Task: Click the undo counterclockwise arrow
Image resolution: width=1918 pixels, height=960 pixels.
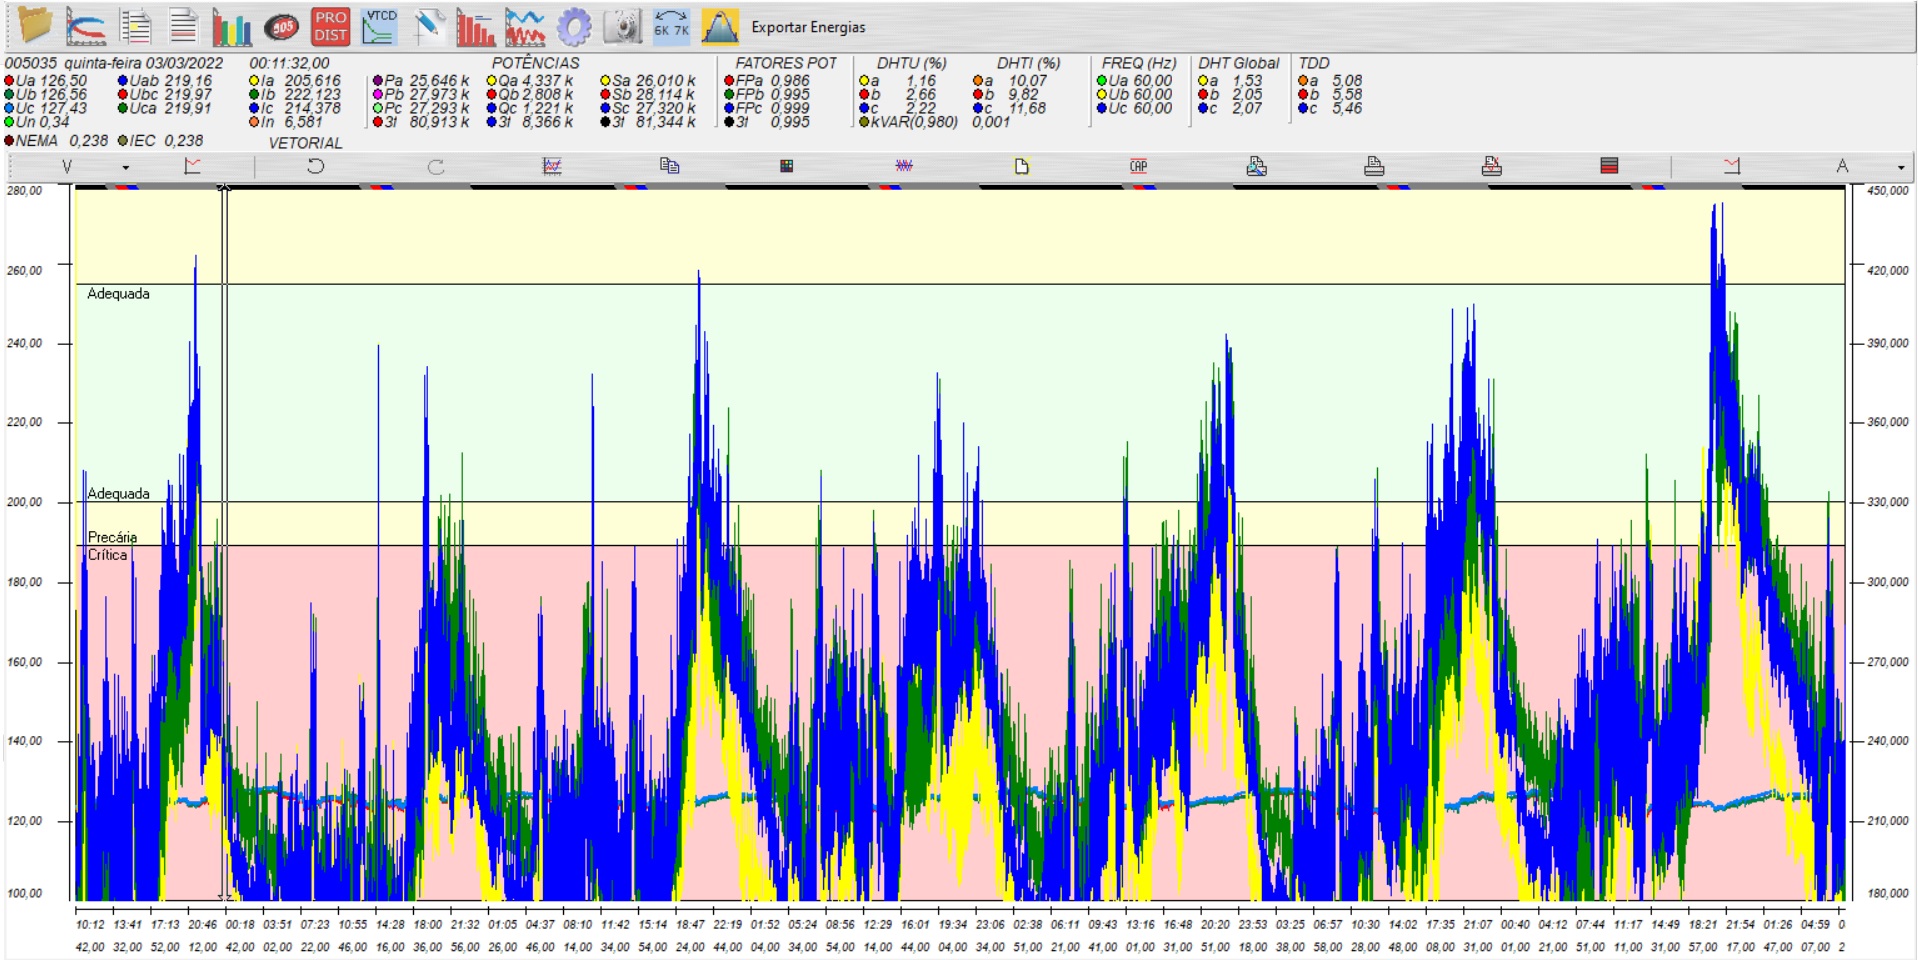Action: tap(315, 166)
